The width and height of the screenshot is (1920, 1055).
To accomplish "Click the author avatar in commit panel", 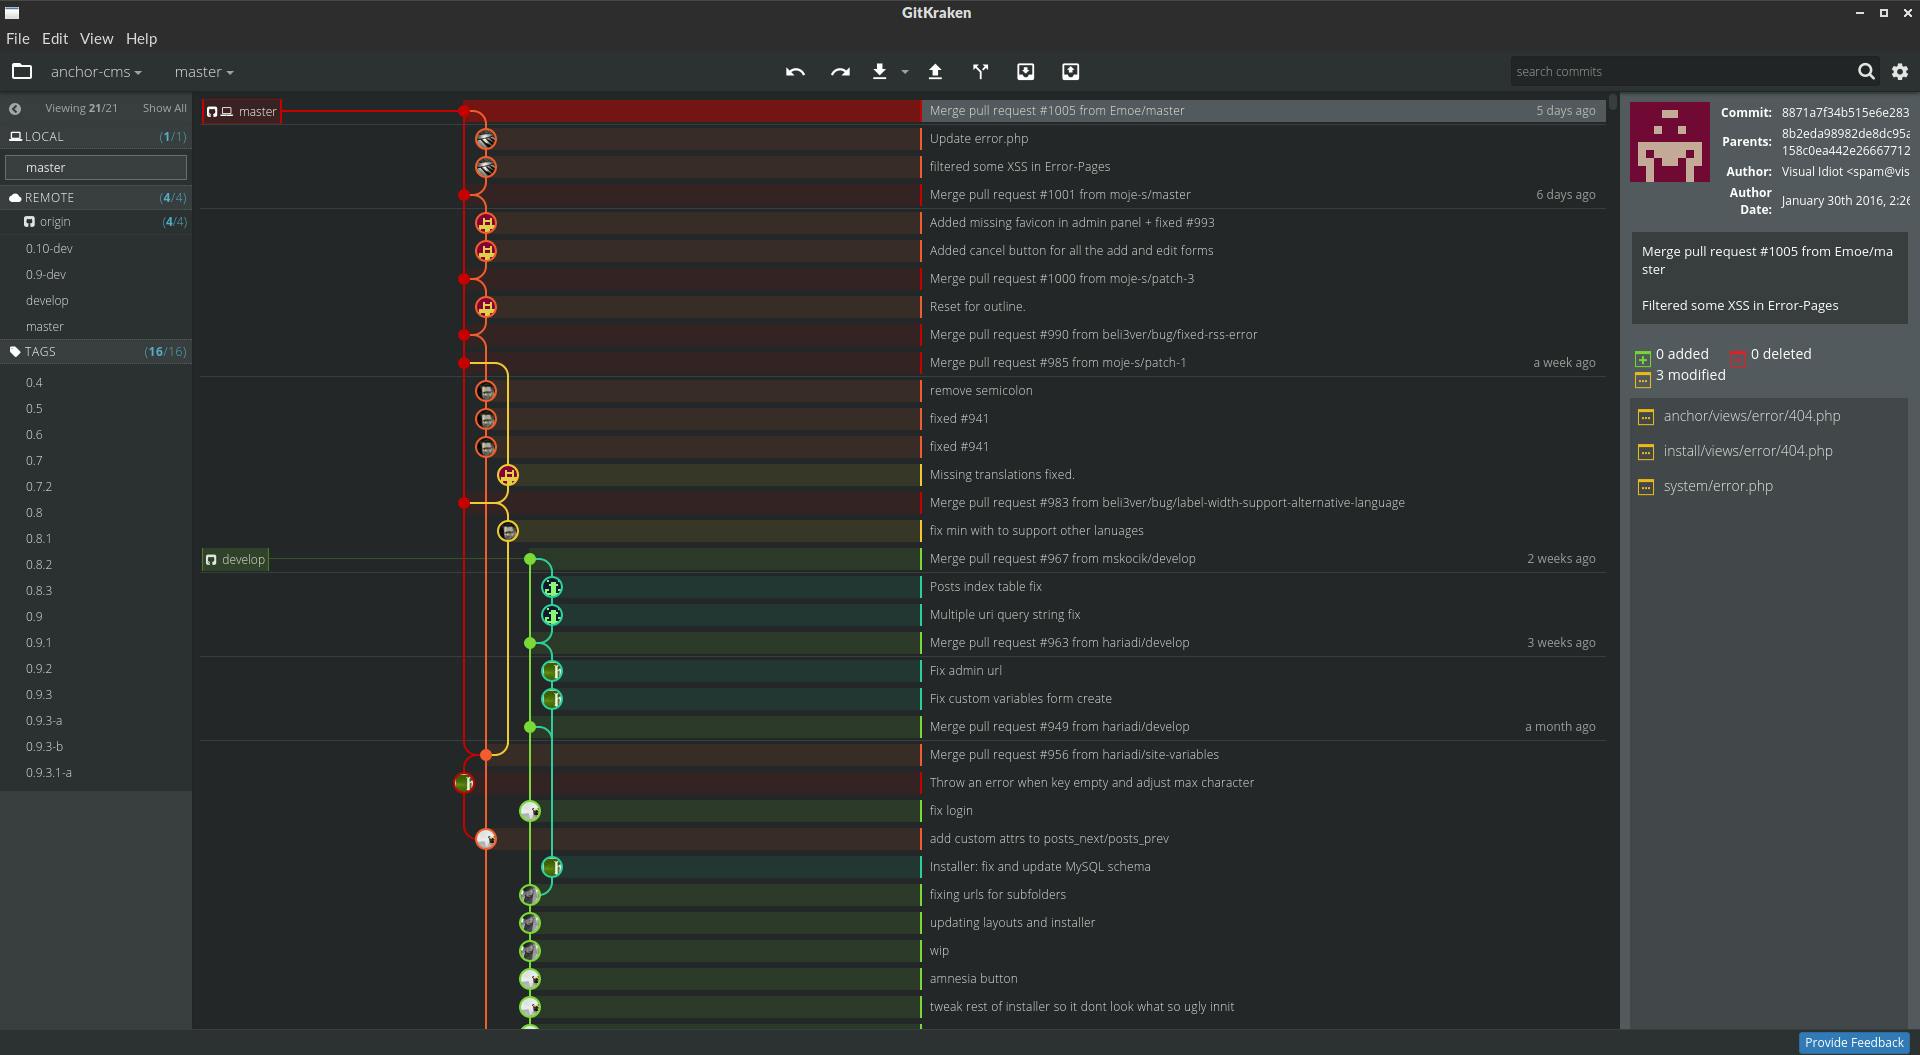I will tap(1670, 142).
